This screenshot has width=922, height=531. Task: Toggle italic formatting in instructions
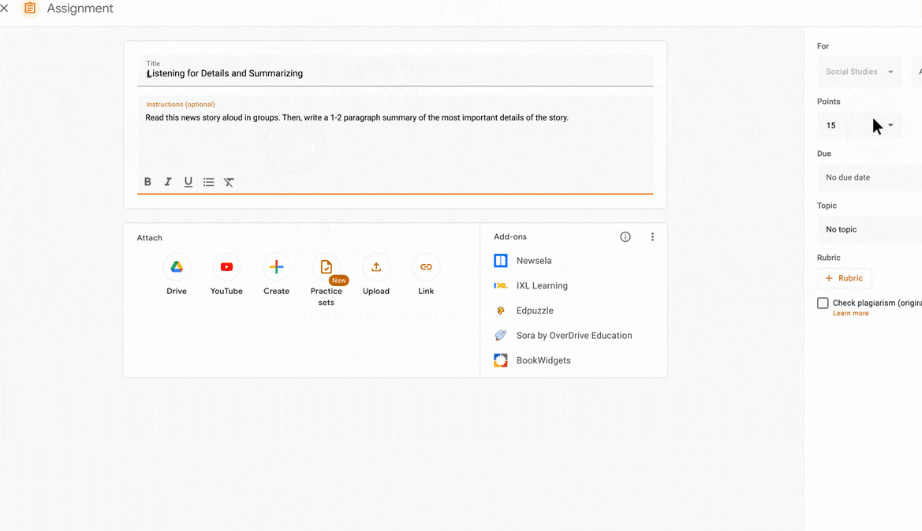coord(168,182)
